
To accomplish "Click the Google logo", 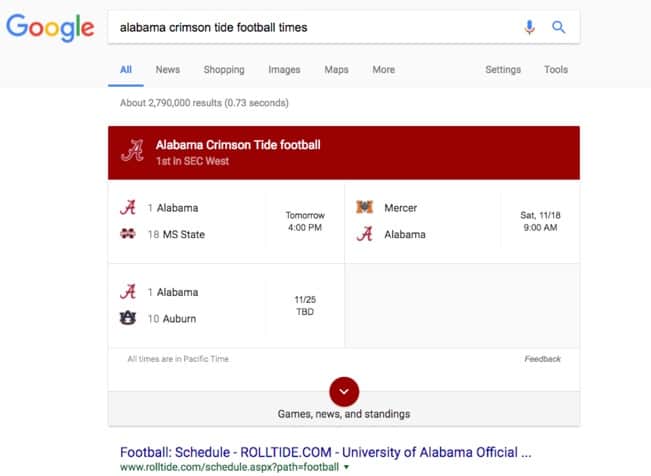I will click(x=50, y=27).
